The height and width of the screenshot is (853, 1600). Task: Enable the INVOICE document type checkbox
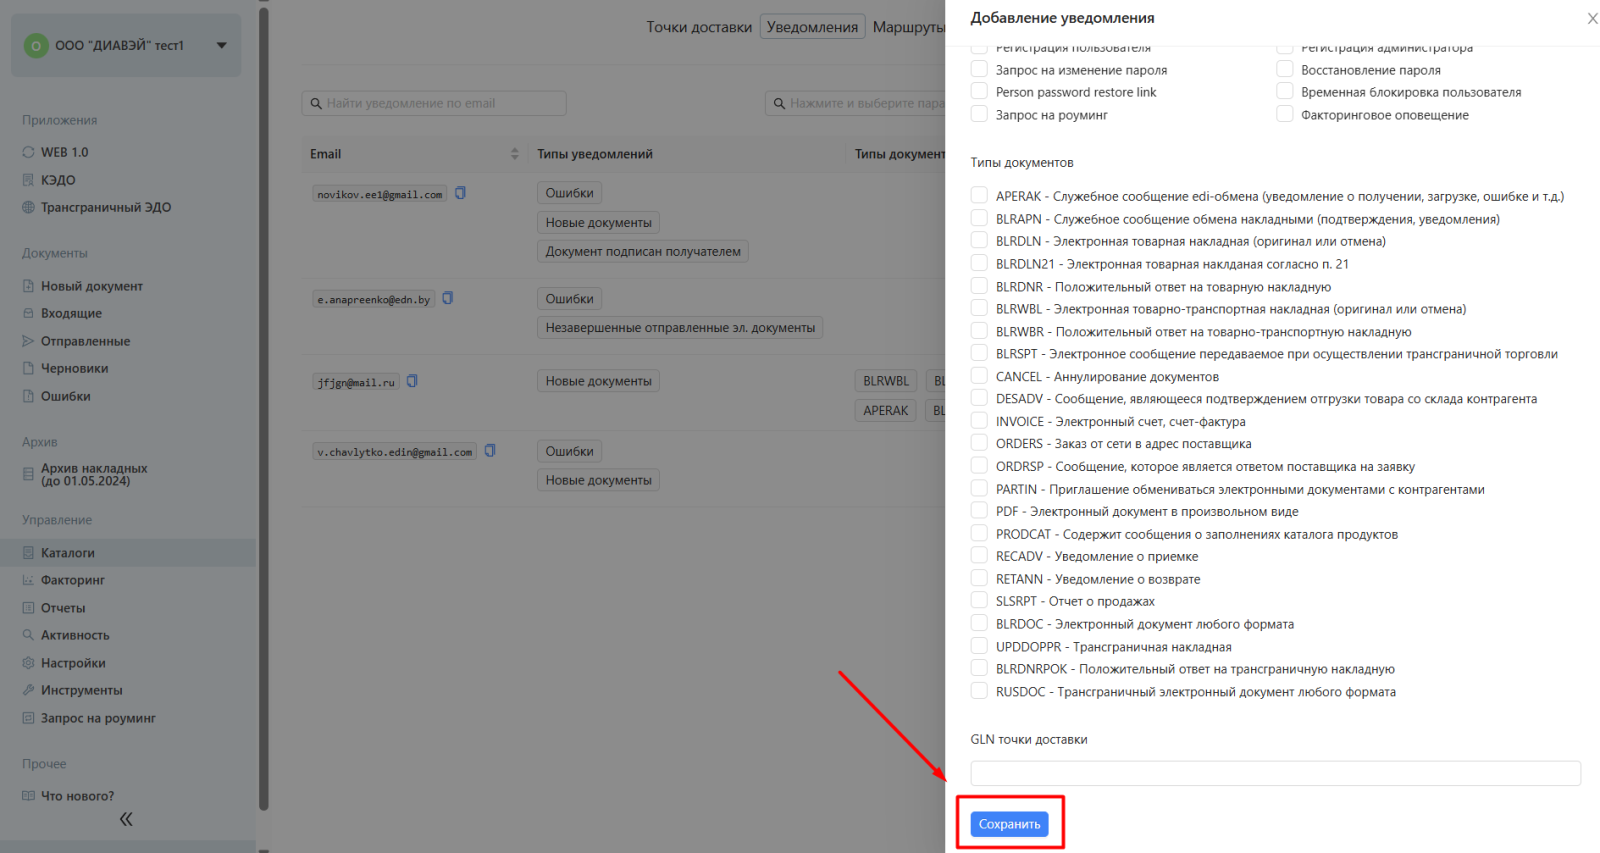point(979,421)
